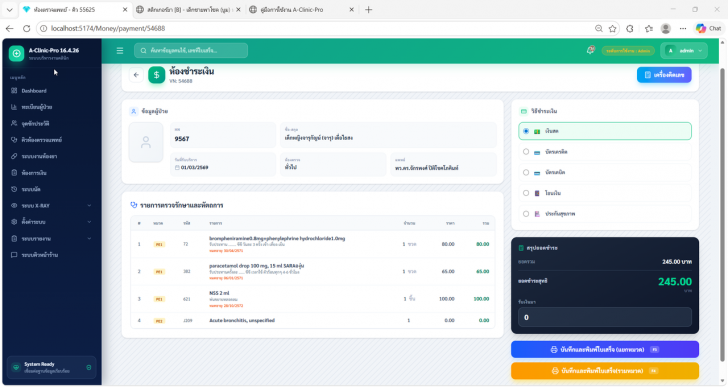The height and width of the screenshot is (387, 728).
Task: Open the calculator button at top right
Action: (x=664, y=75)
